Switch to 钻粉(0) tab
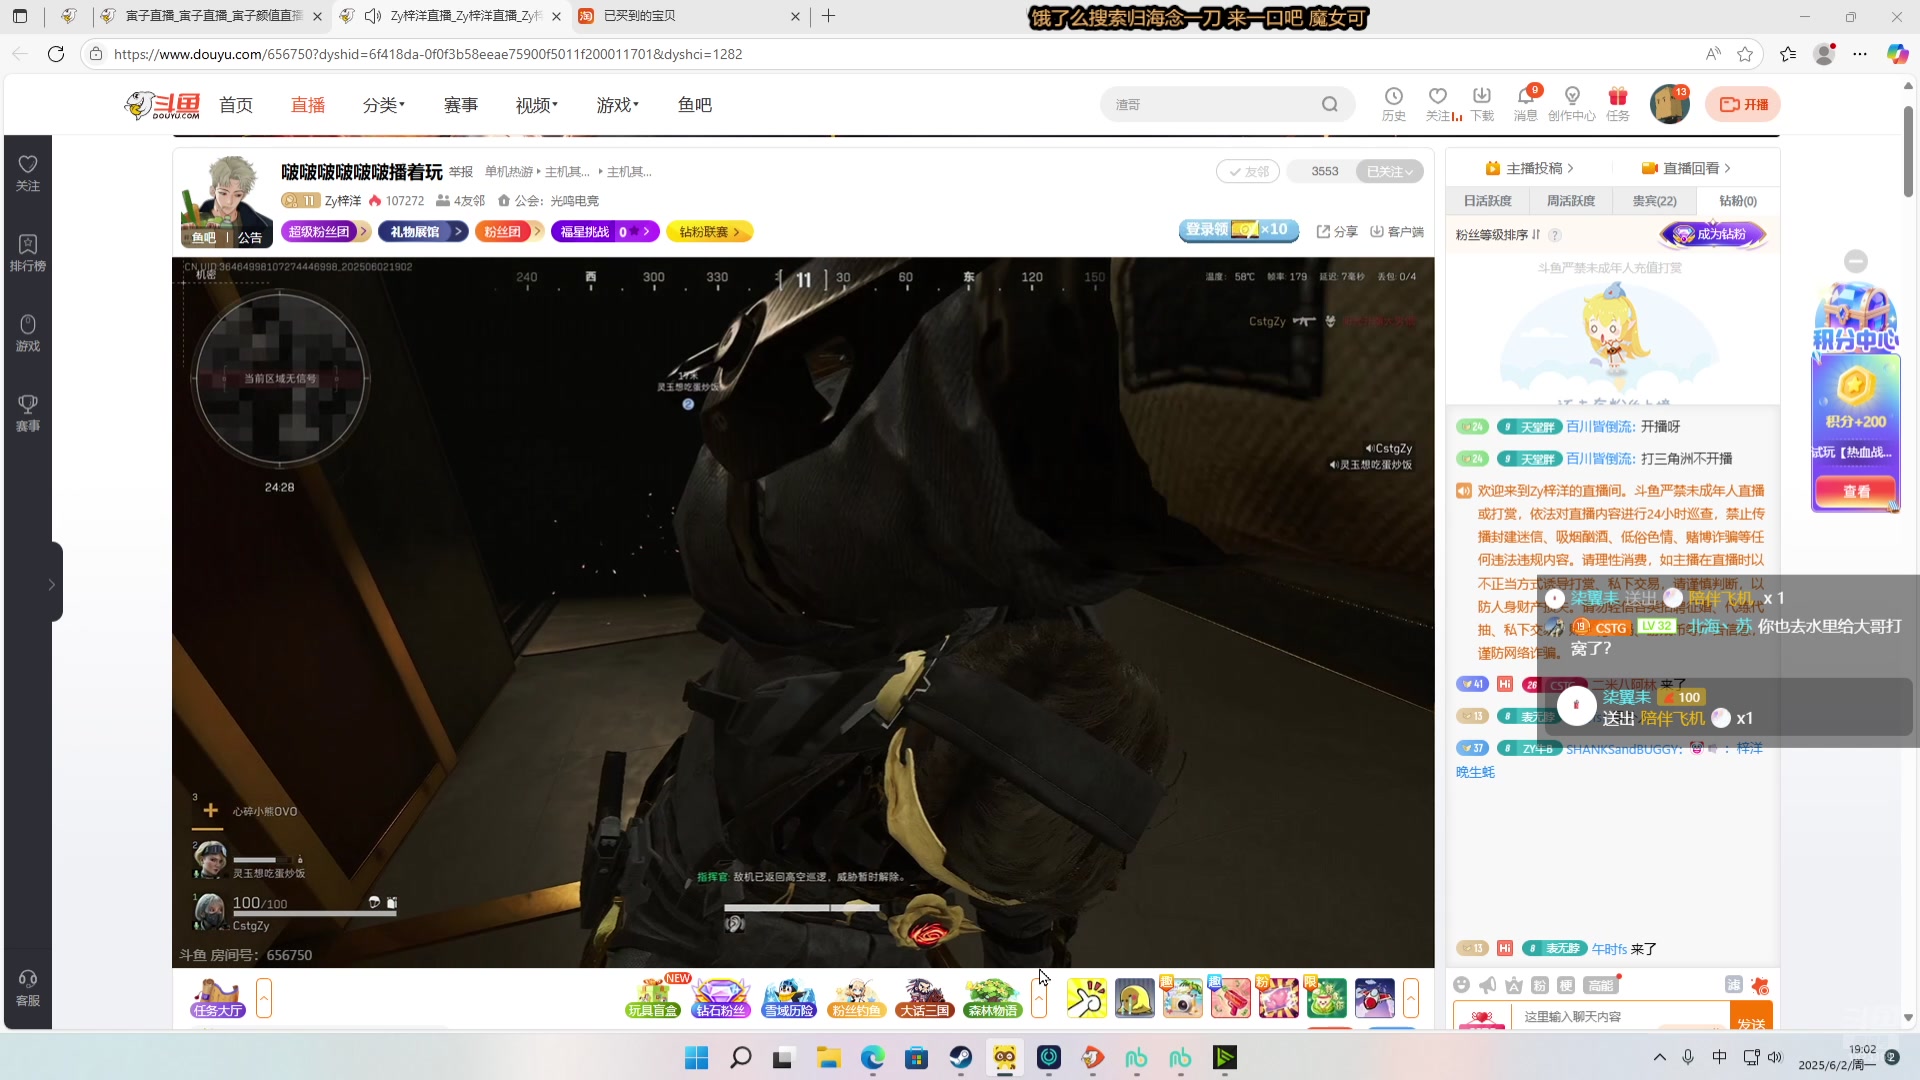 [x=1737, y=201]
